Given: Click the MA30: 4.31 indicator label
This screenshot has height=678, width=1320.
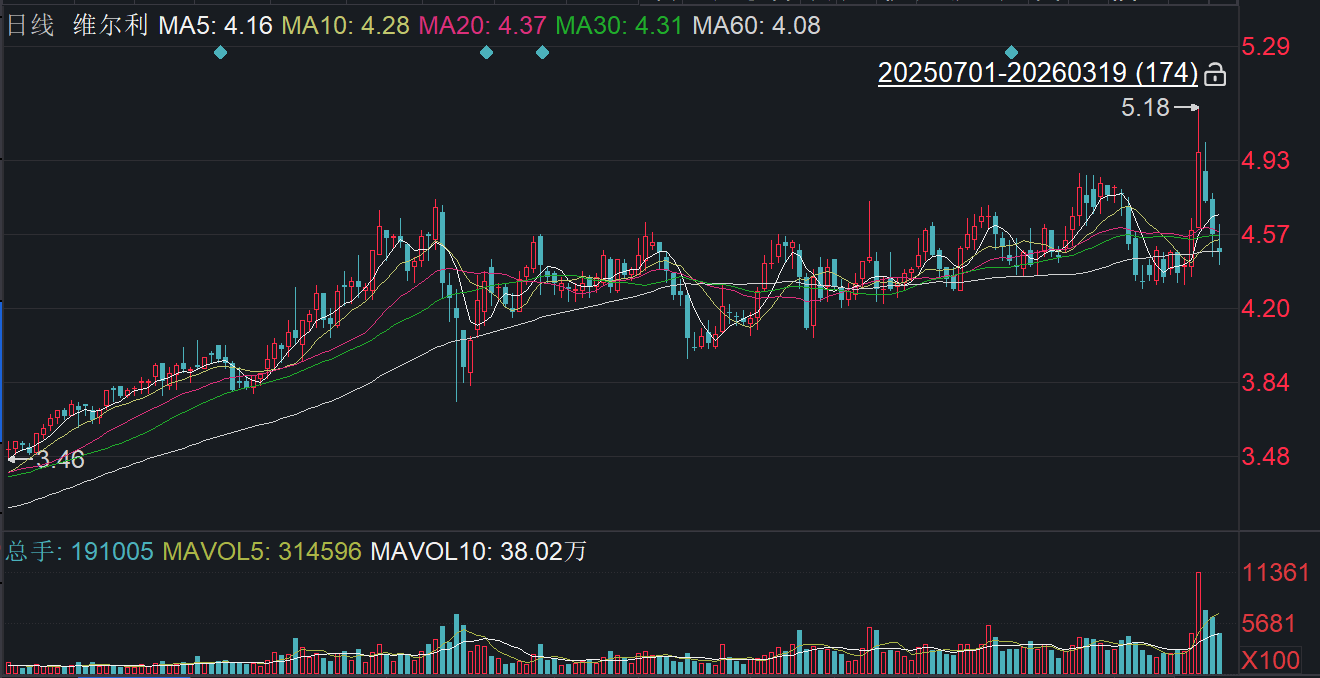Looking at the screenshot, I should coord(619,25).
